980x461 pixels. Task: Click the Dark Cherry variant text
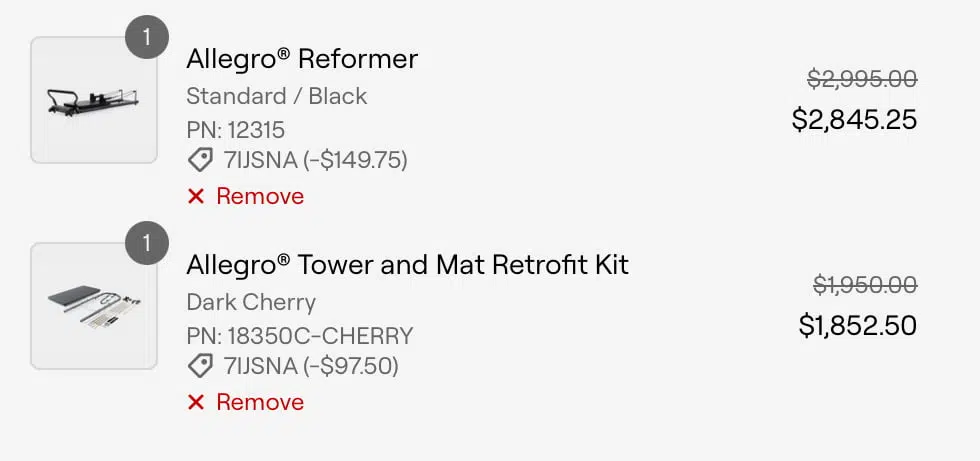[251, 302]
